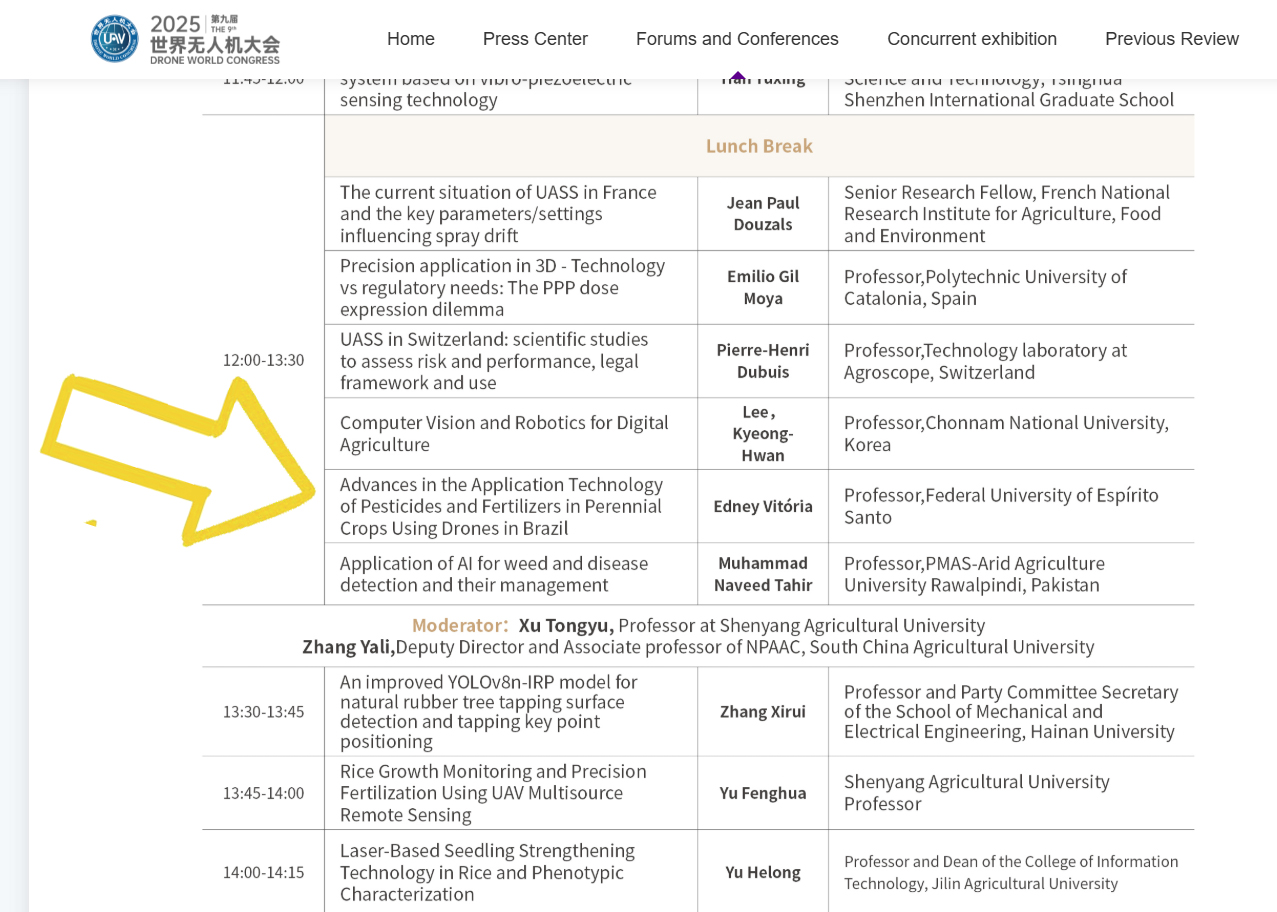Click the 14:00-14:15 time slot

click(263, 872)
